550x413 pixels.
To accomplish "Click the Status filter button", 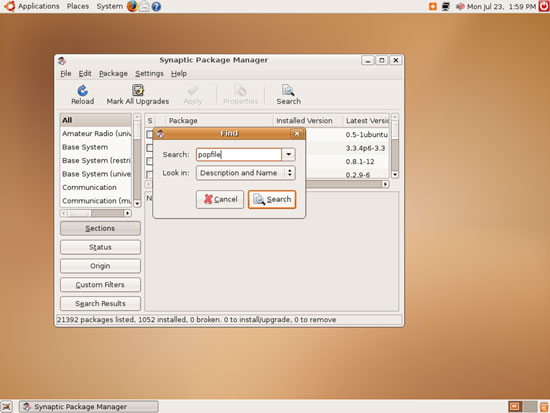I will pos(100,247).
